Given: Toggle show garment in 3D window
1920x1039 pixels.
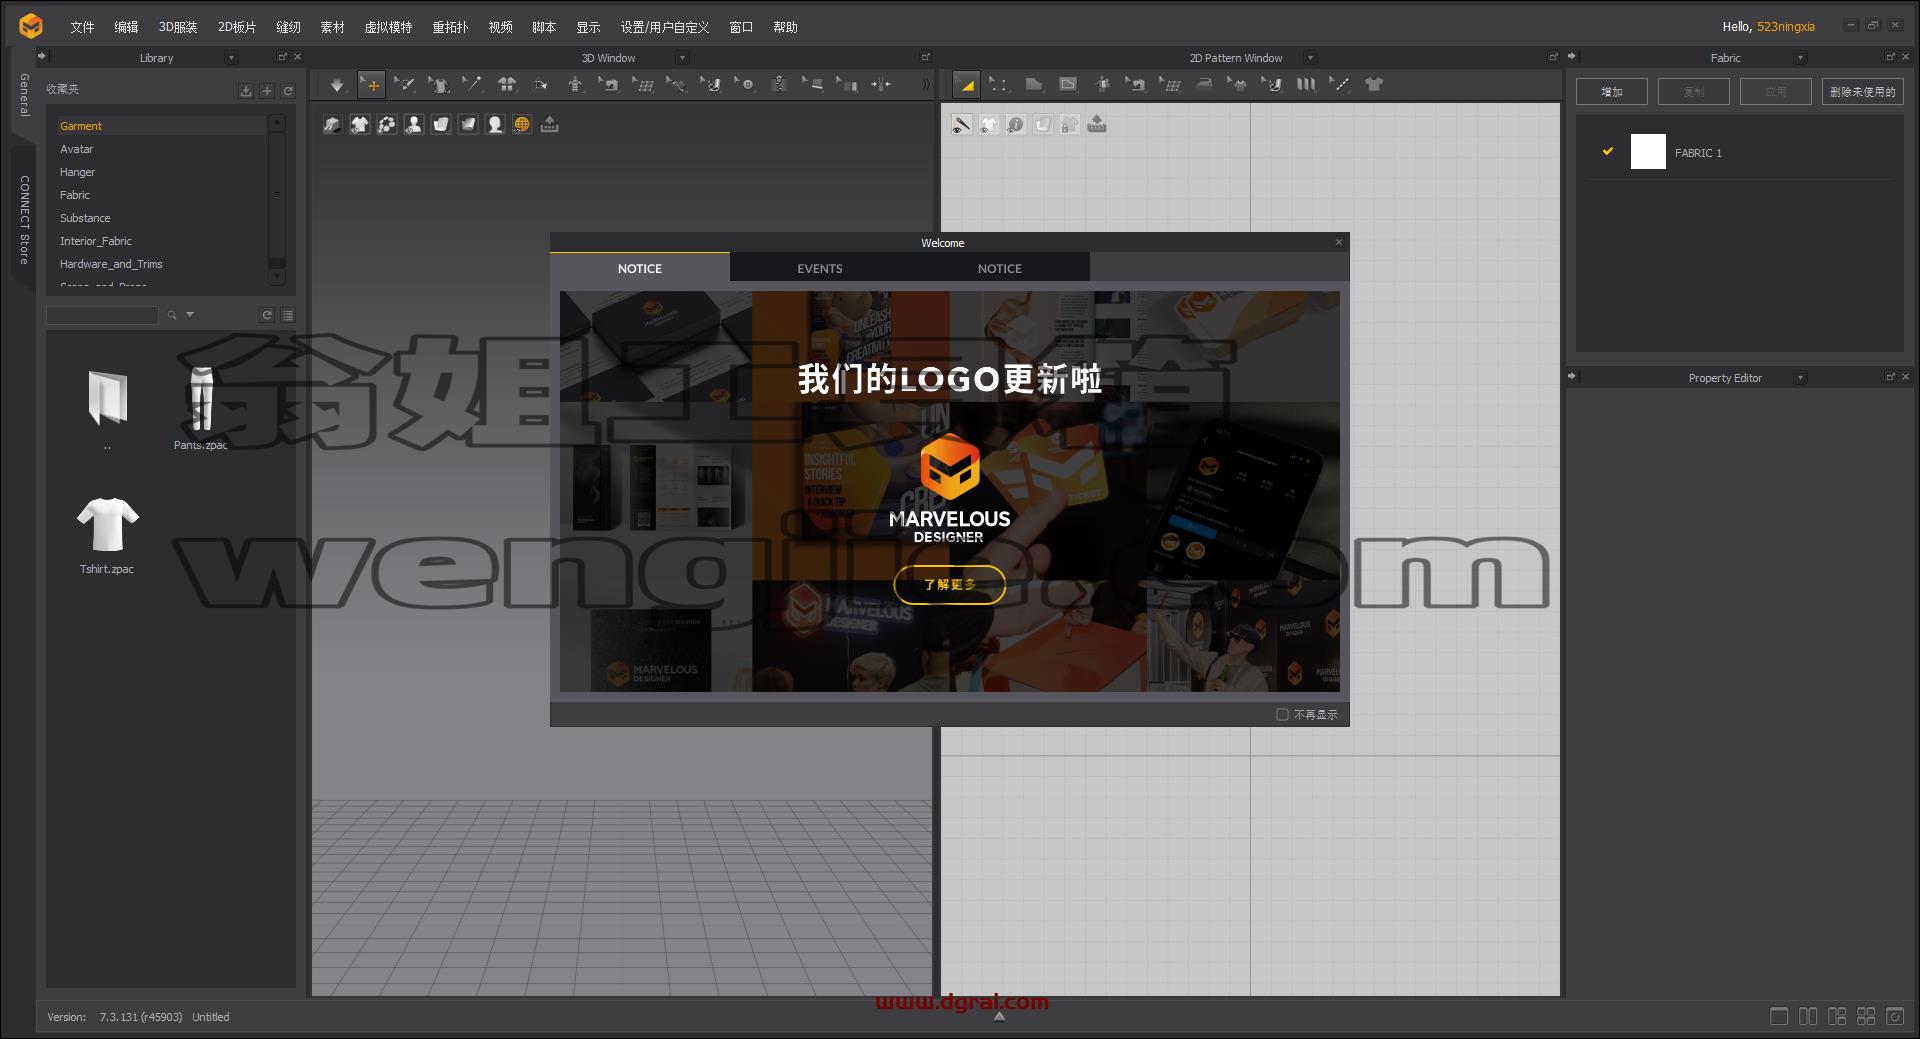Looking at the screenshot, I should tap(360, 124).
